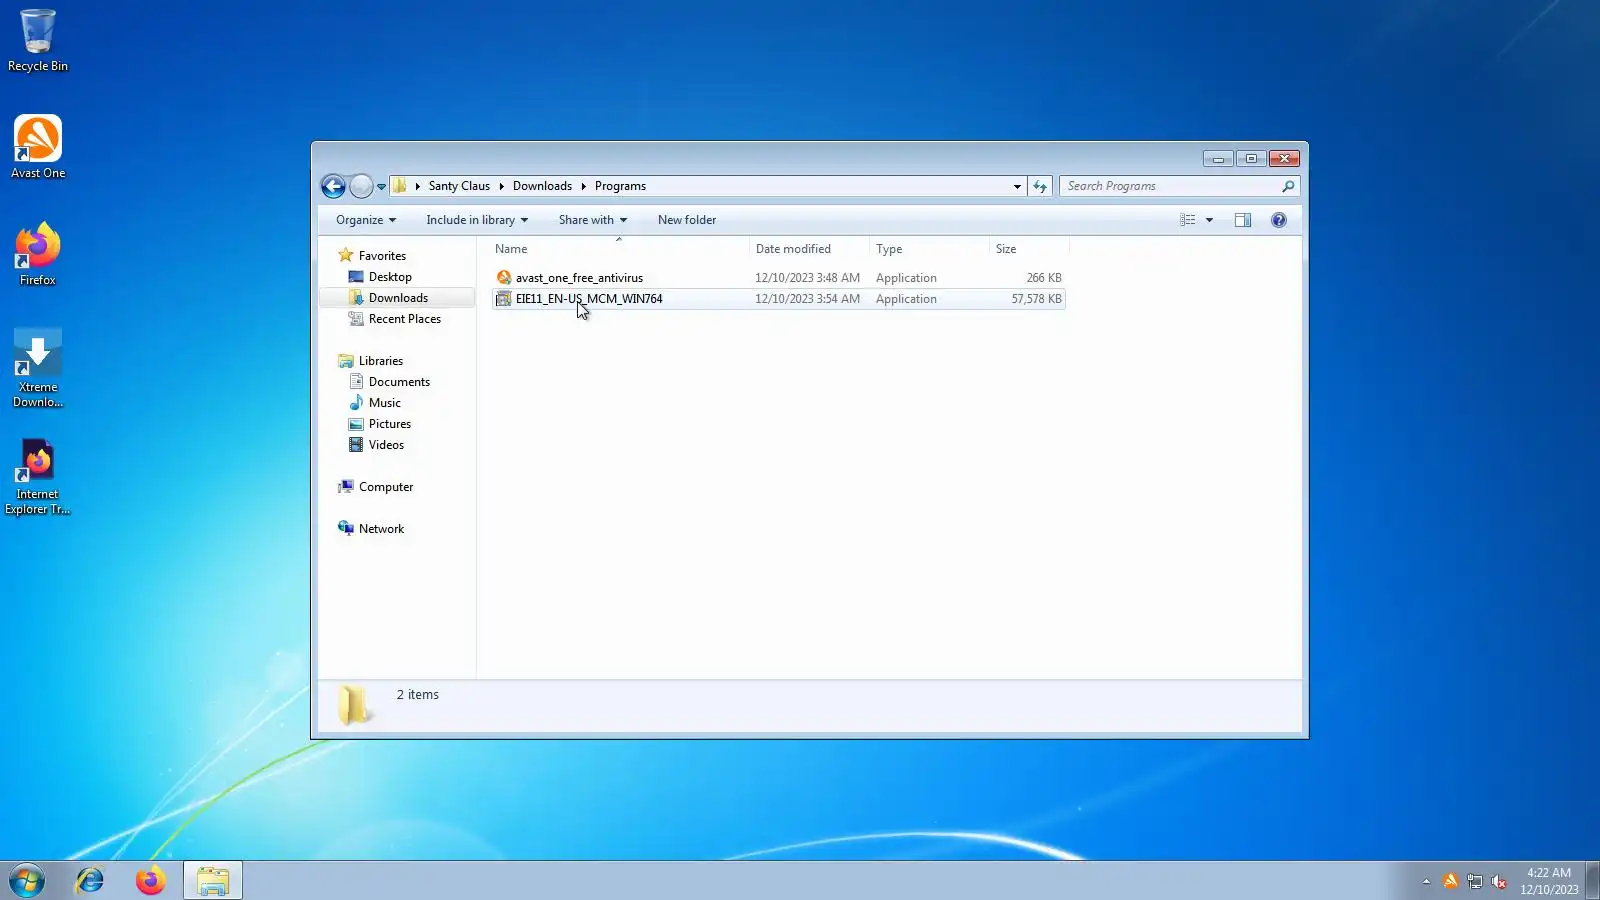The width and height of the screenshot is (1600, 900).
Task: Minimize the Programs Explorer window
Action: [1218, 159]
